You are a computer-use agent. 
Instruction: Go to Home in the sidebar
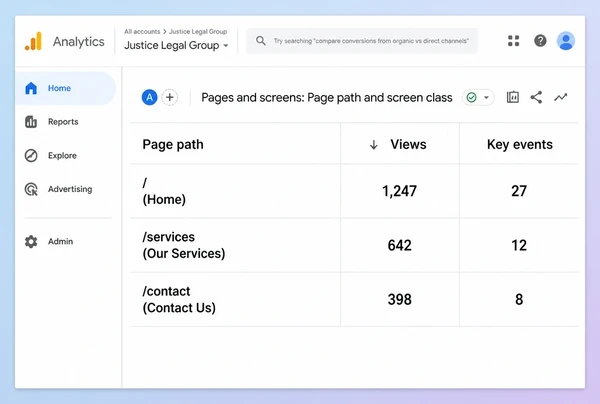coord(65,88)
